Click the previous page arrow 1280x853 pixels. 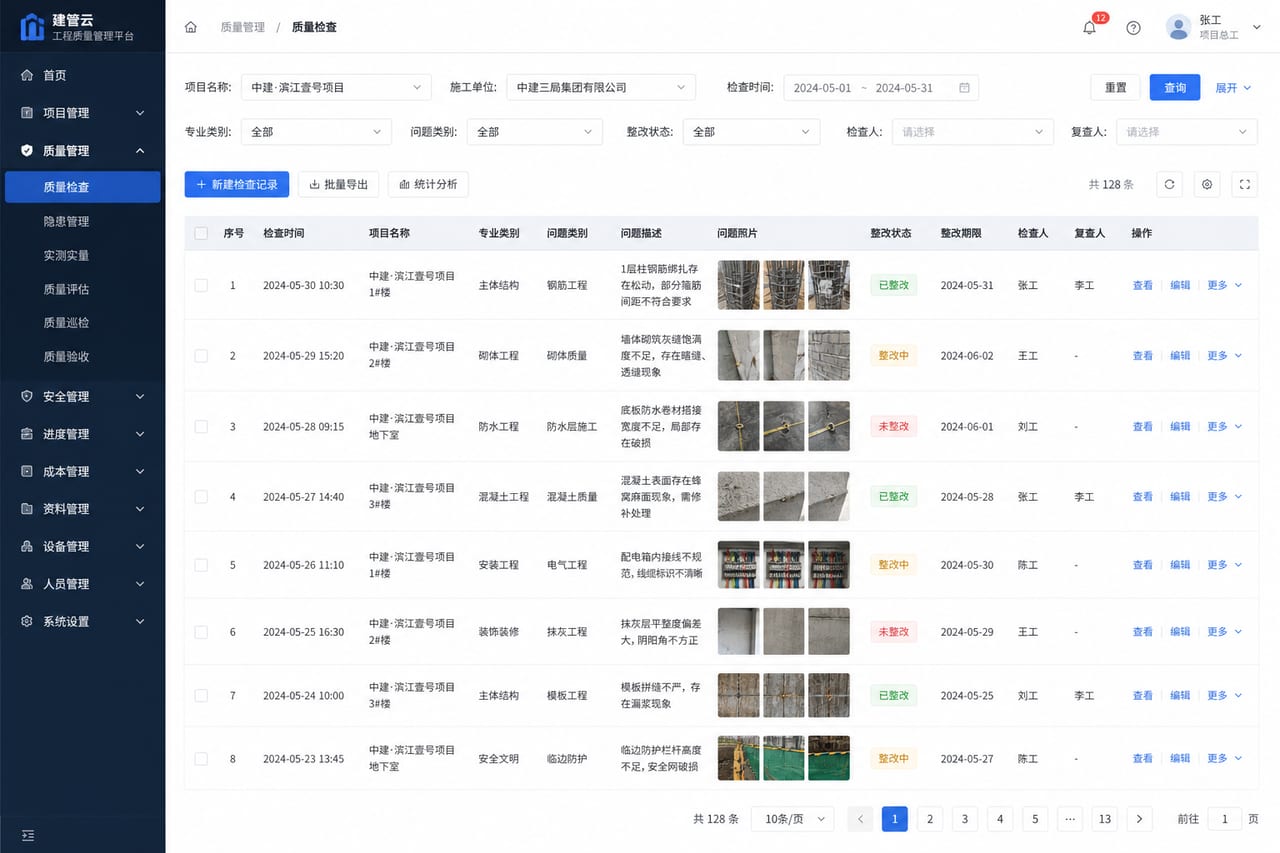point(860,819)
